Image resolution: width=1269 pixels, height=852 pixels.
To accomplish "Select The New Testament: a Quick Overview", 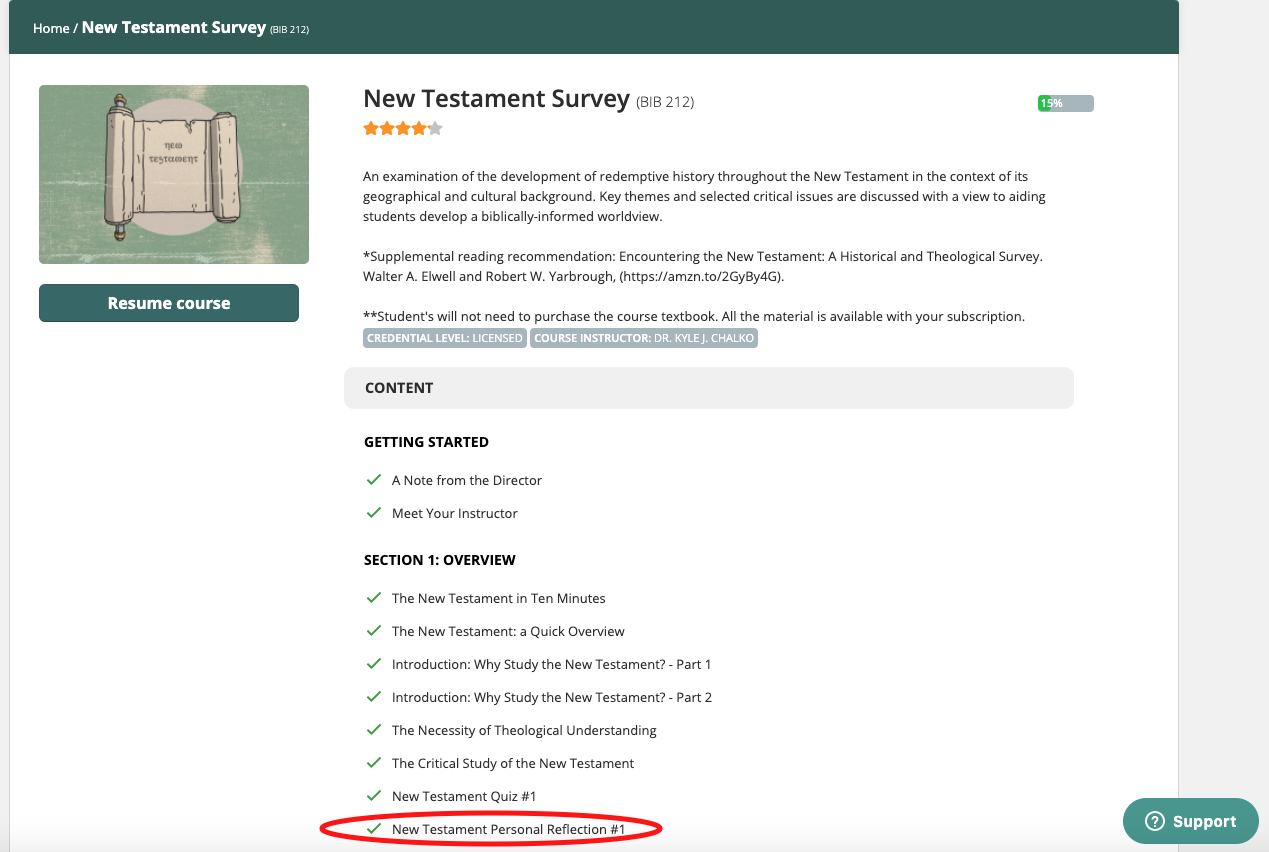I will 508,631.
